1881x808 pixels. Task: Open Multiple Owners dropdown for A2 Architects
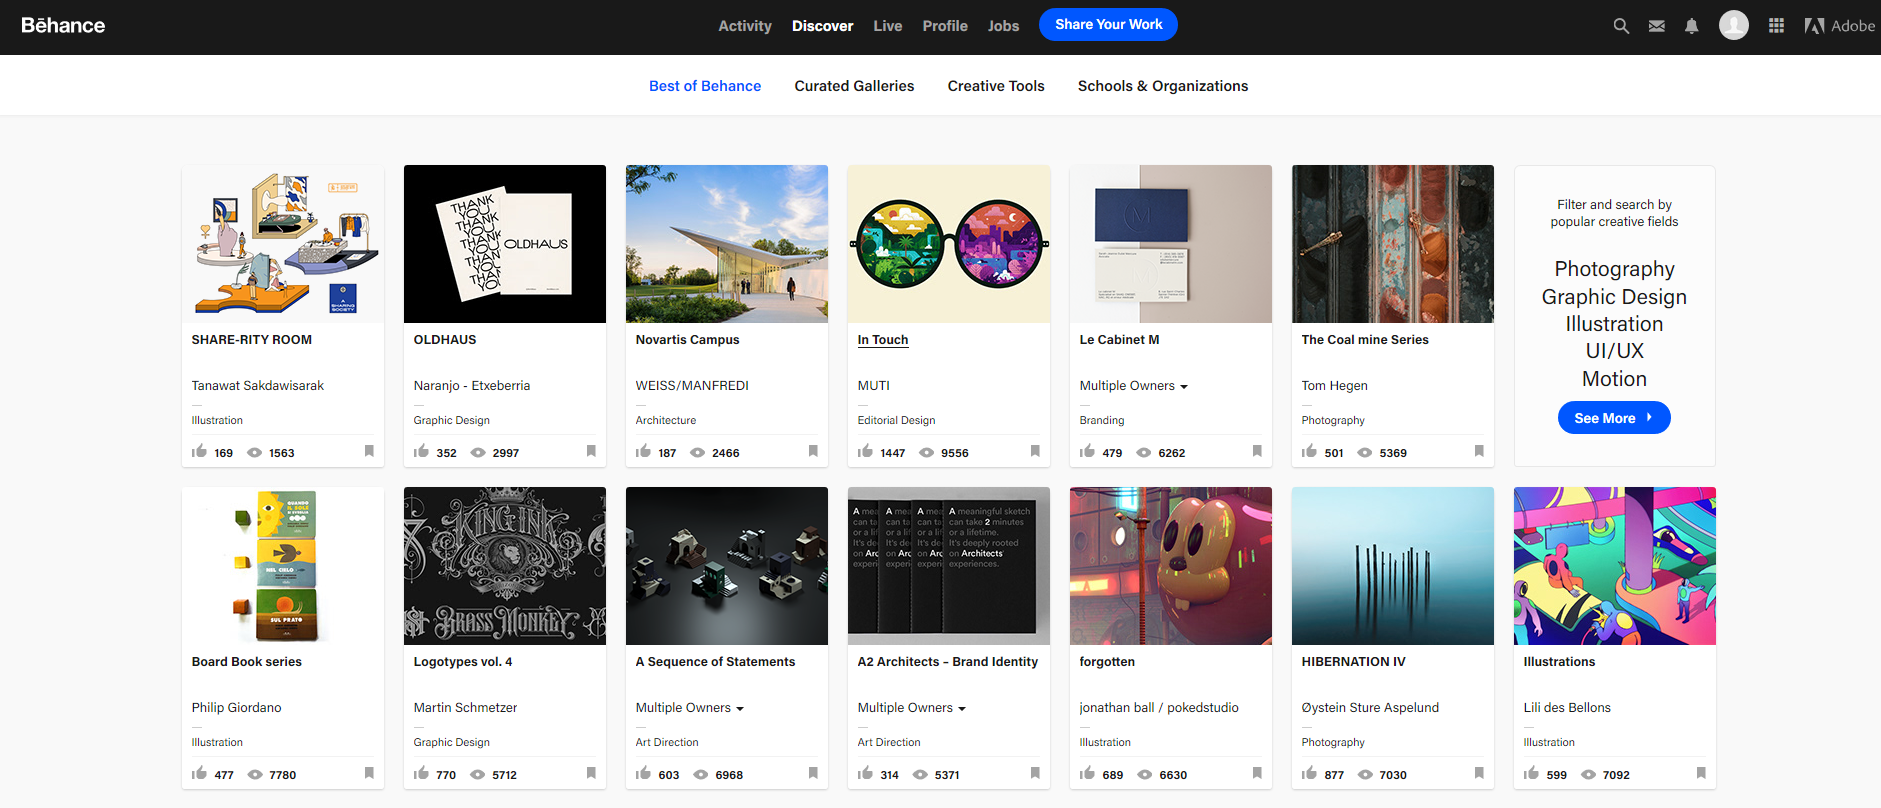(x=911, y=708)
